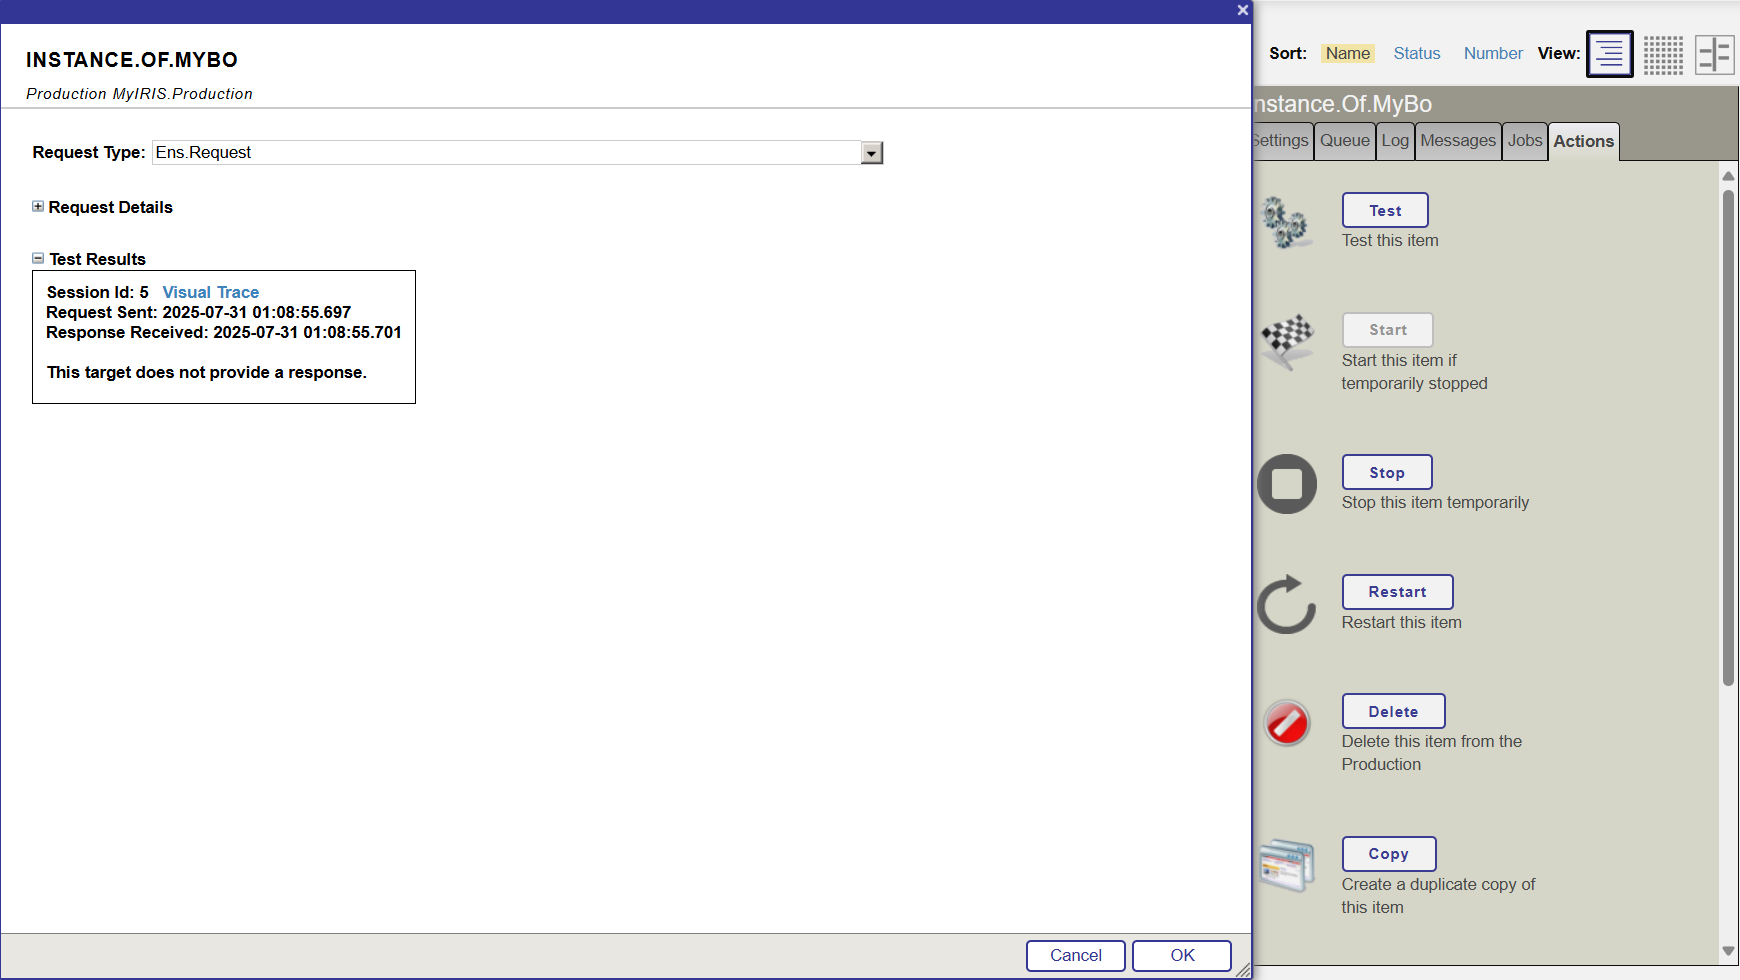Click the Request Type input field
Viewport: 1740px width, 980px height.
[x=505, y=153]
